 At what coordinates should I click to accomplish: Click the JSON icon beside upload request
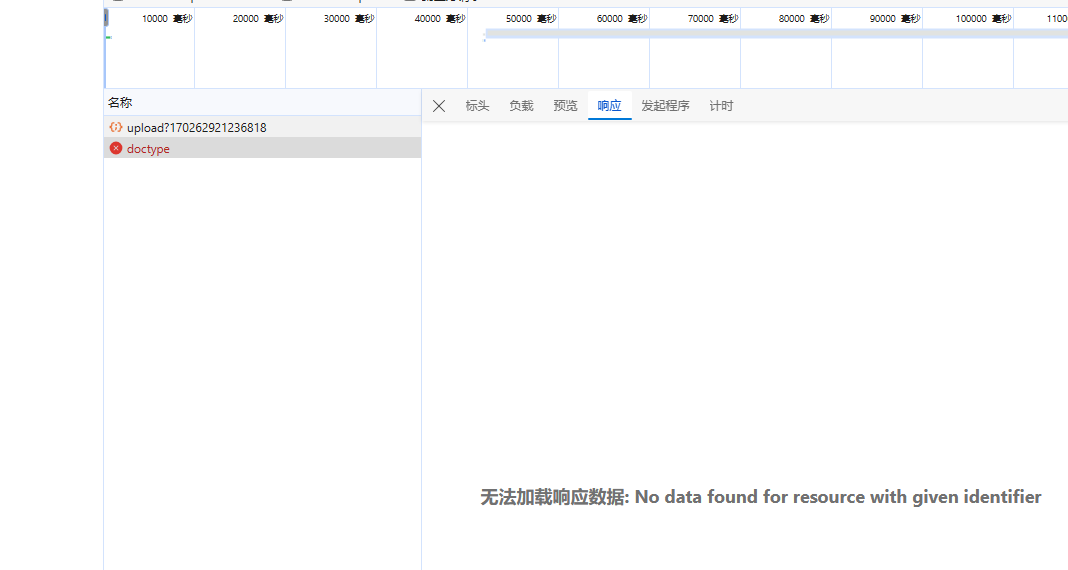click(116, 127)
